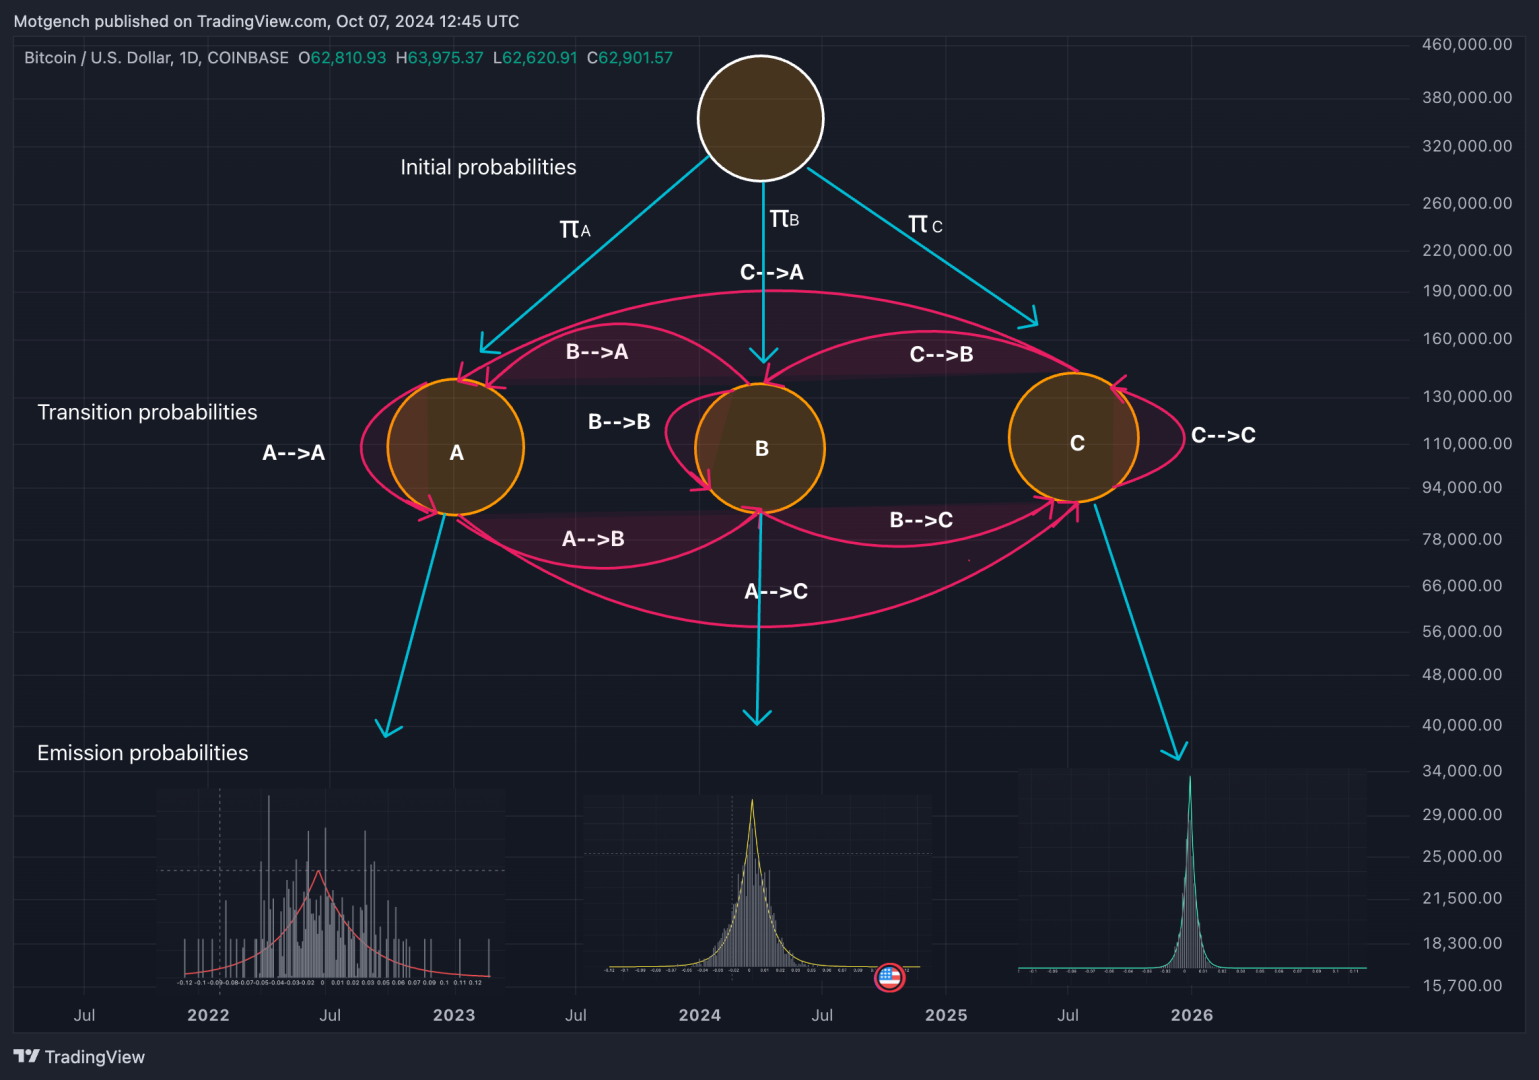Viewport: 1539px width, 1080px height.
Task: Click the π C arrow label
Action: pyautogui.click(x=925, y=225)
